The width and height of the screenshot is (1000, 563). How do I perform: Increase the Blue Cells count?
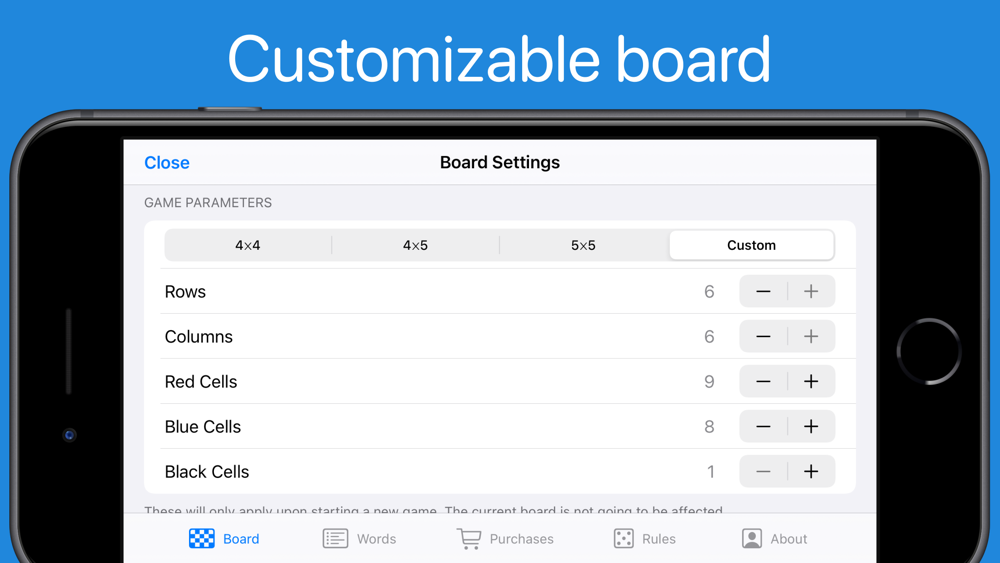coord(811,426)
